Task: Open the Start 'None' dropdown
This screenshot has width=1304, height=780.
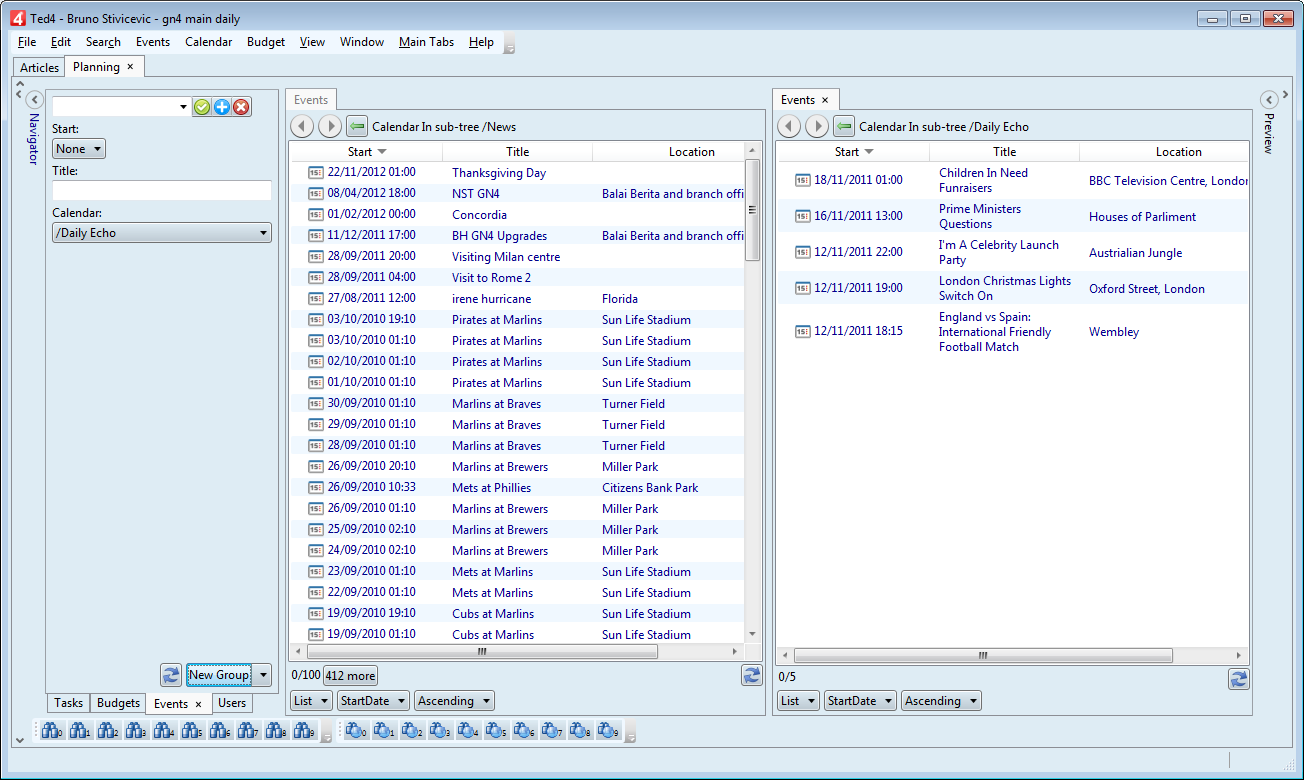Action: click(79, 149)
